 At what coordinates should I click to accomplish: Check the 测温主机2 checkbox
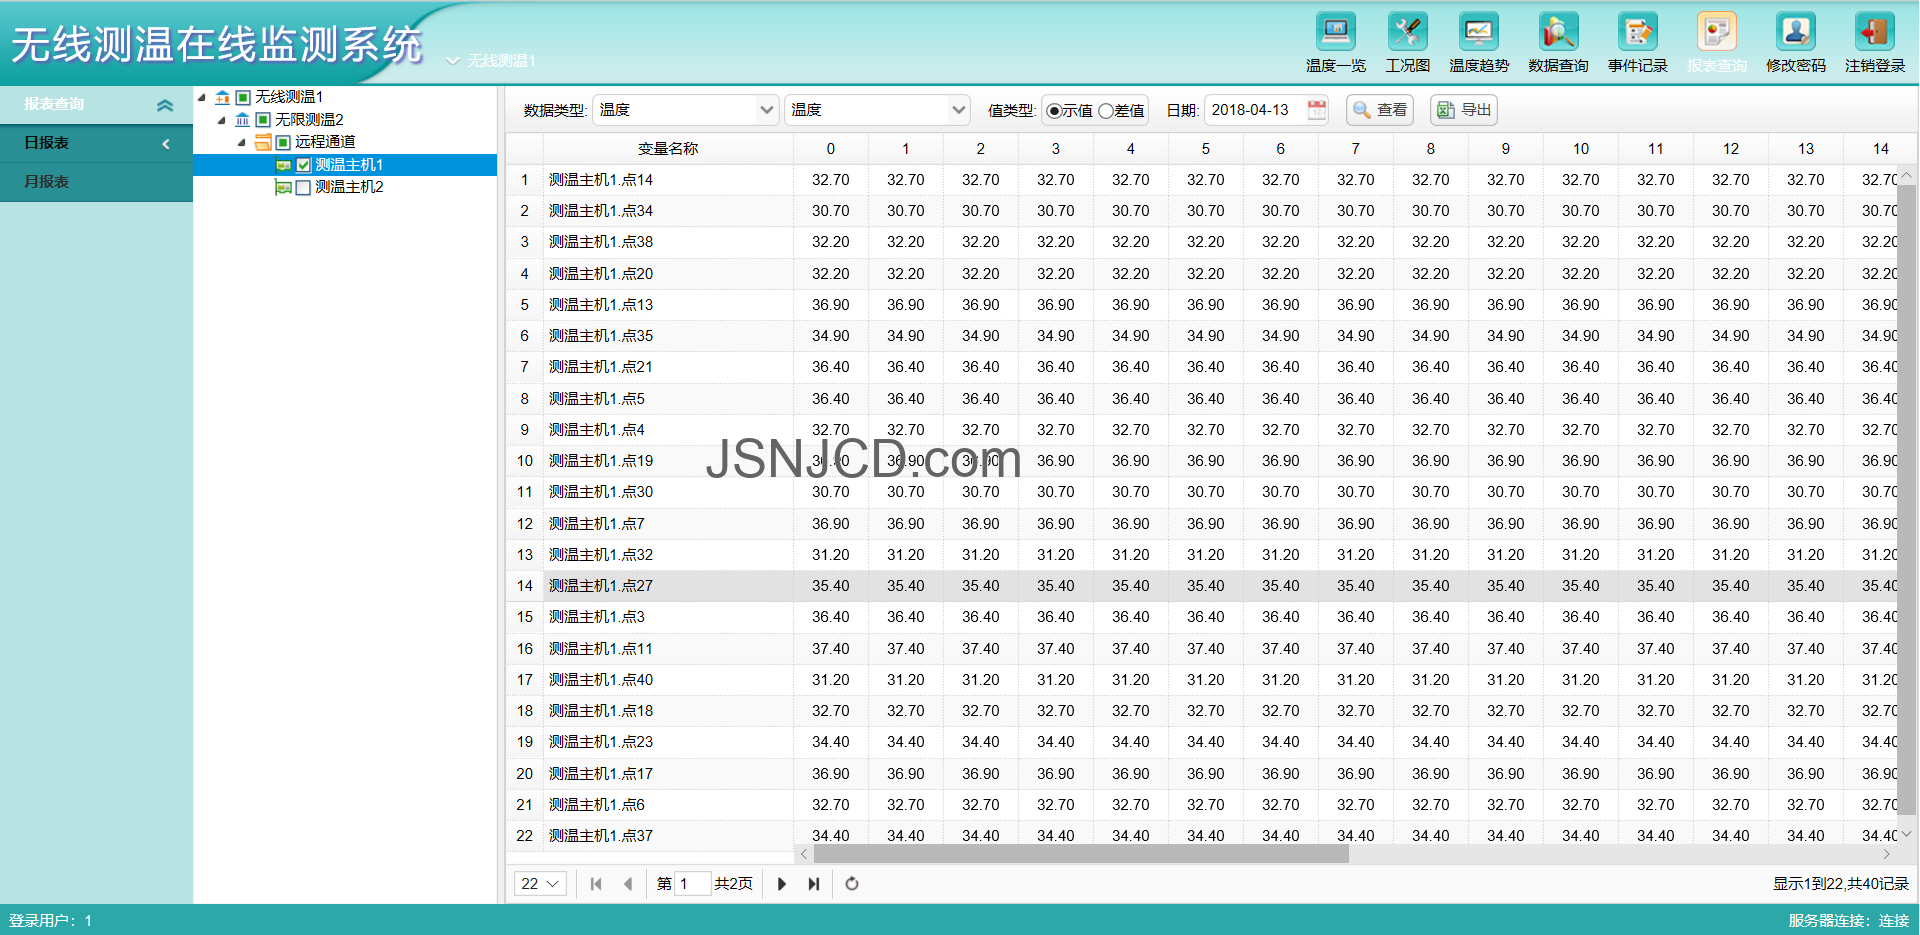tap(303, 188)
